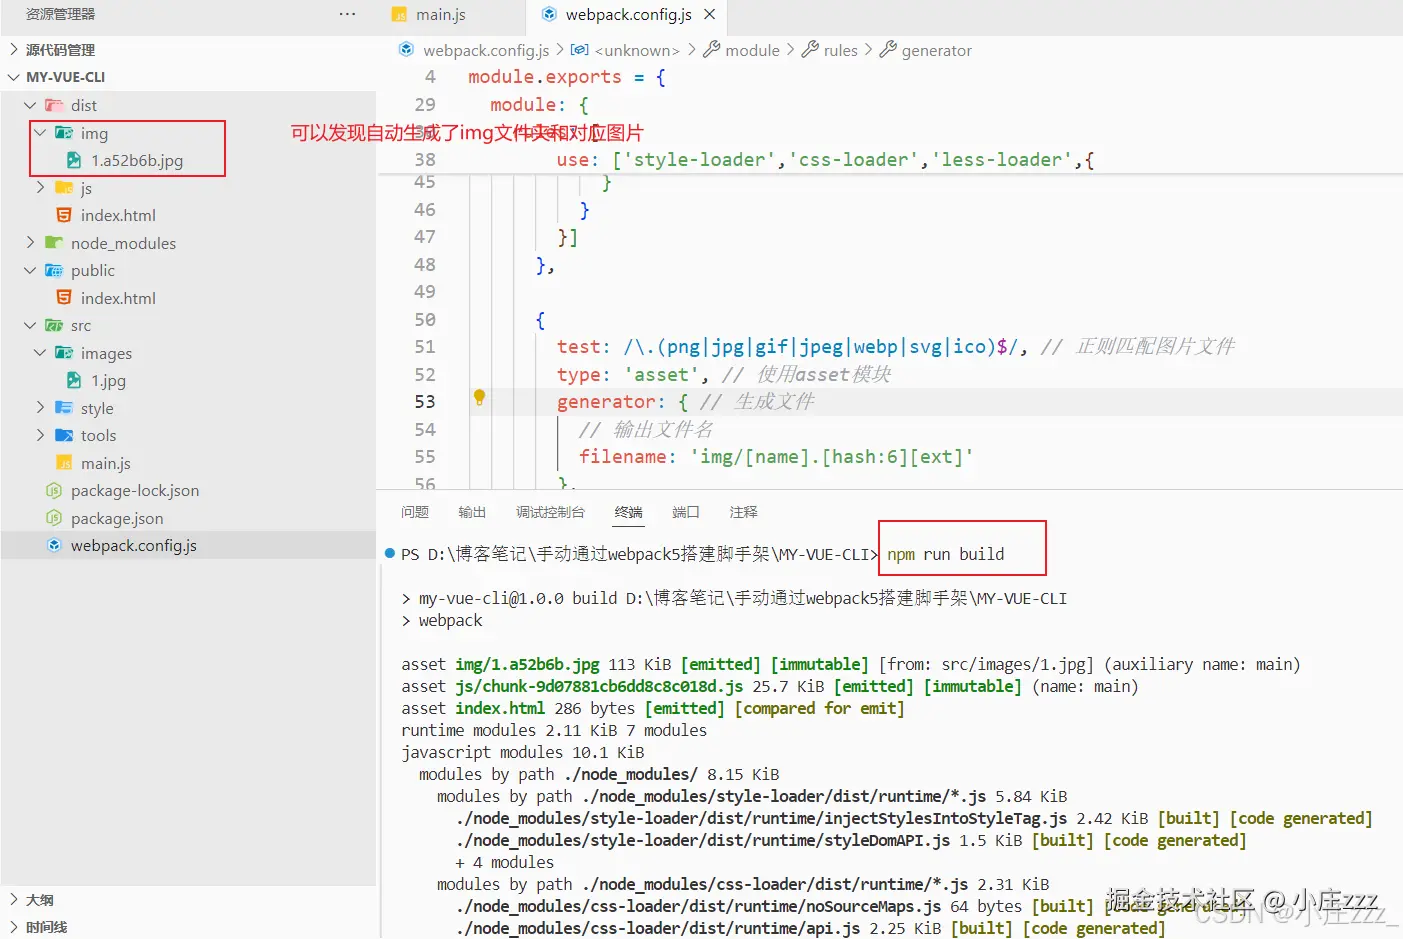Click the HTML icon of public index.html
This screenshot has width=1403, height=939.
pos(64,298)
